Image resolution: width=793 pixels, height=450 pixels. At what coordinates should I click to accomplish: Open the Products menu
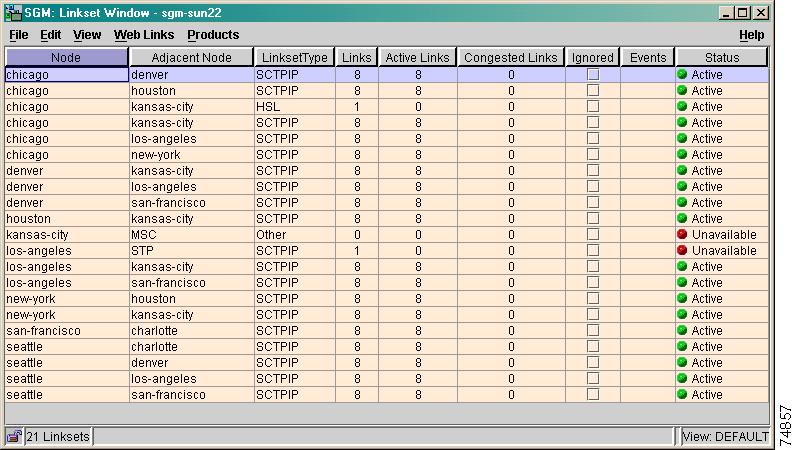213,35
